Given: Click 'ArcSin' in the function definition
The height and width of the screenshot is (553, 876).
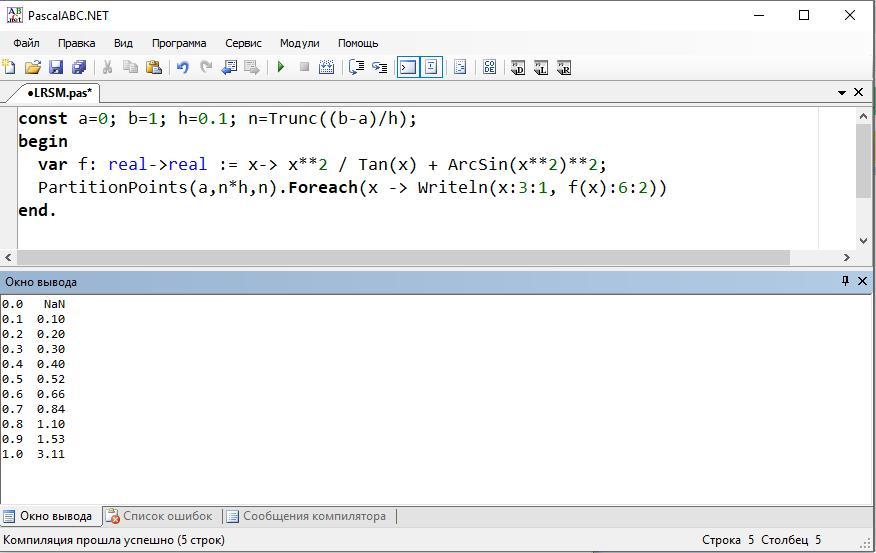Looking at the screenshot, I should point(478,164).
